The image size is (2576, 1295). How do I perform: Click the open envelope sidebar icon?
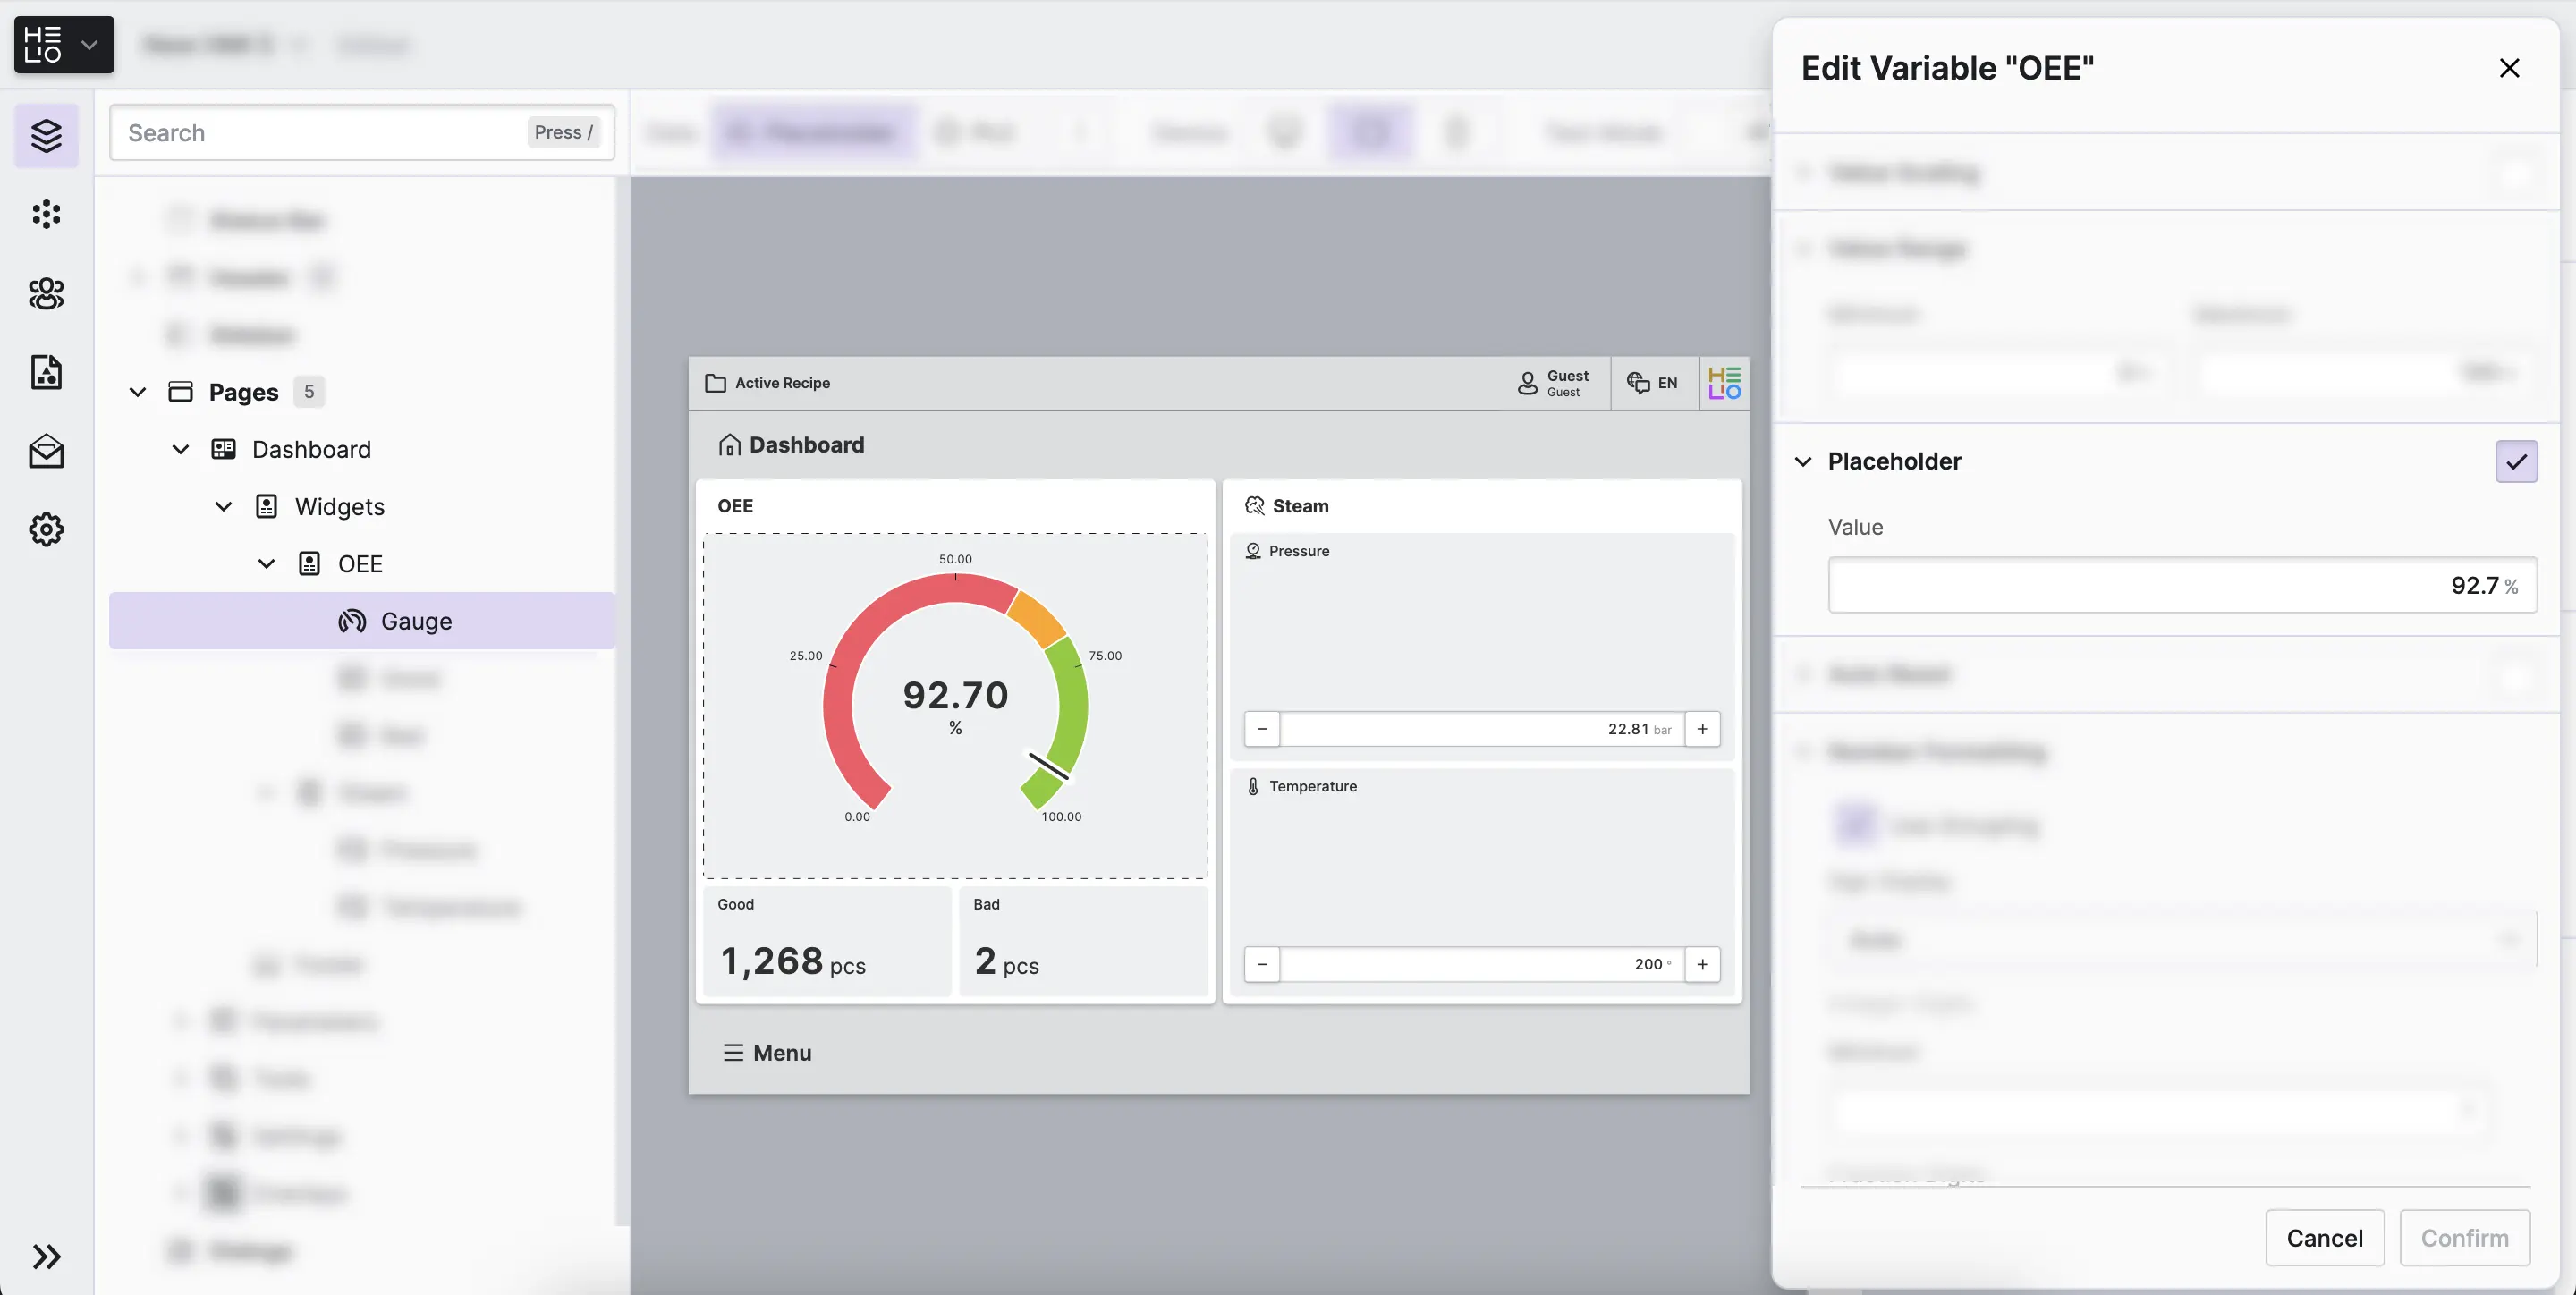pos(46,451)
